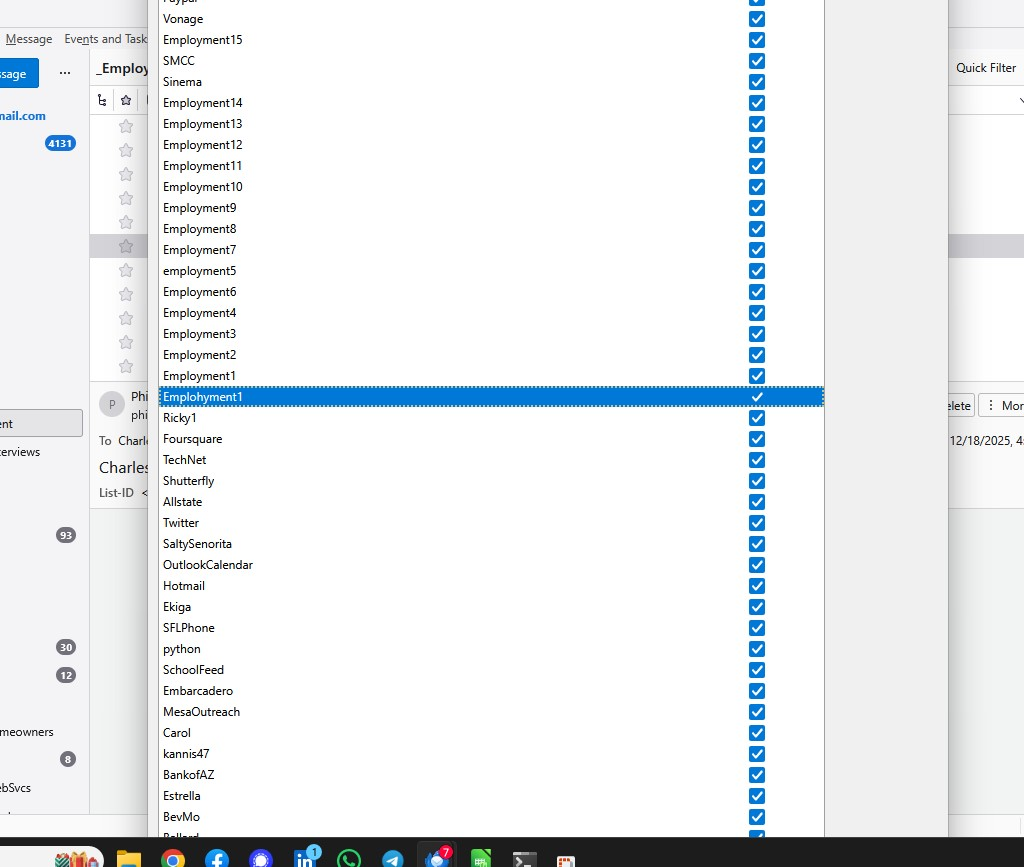
Task: Uncheck the SMCC checkbox
Action: click(x=757, y=61)
